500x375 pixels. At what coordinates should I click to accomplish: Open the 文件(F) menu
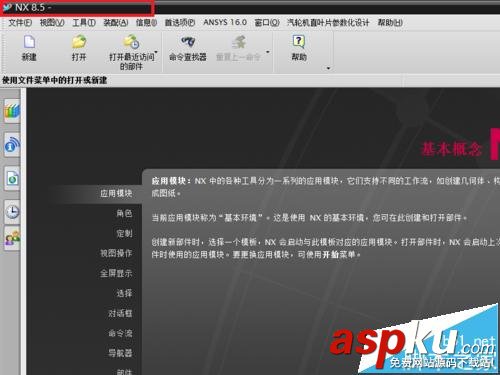(x=20, y=23)
